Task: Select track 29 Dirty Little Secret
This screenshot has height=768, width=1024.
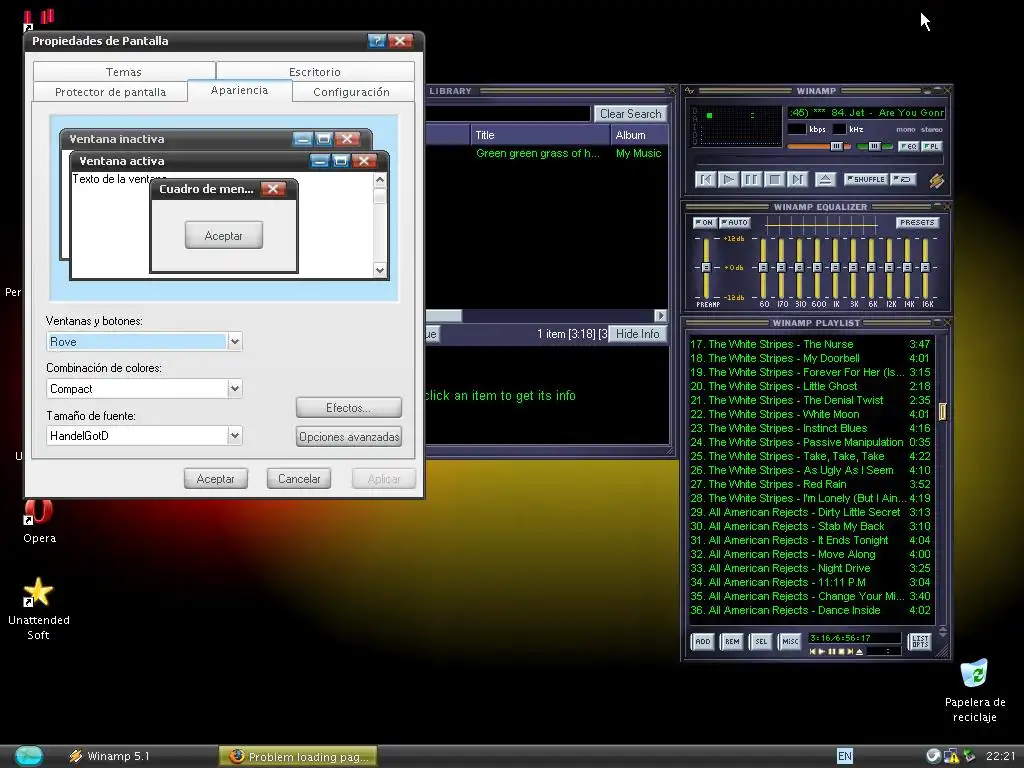Action: click(x=810, y=512)
